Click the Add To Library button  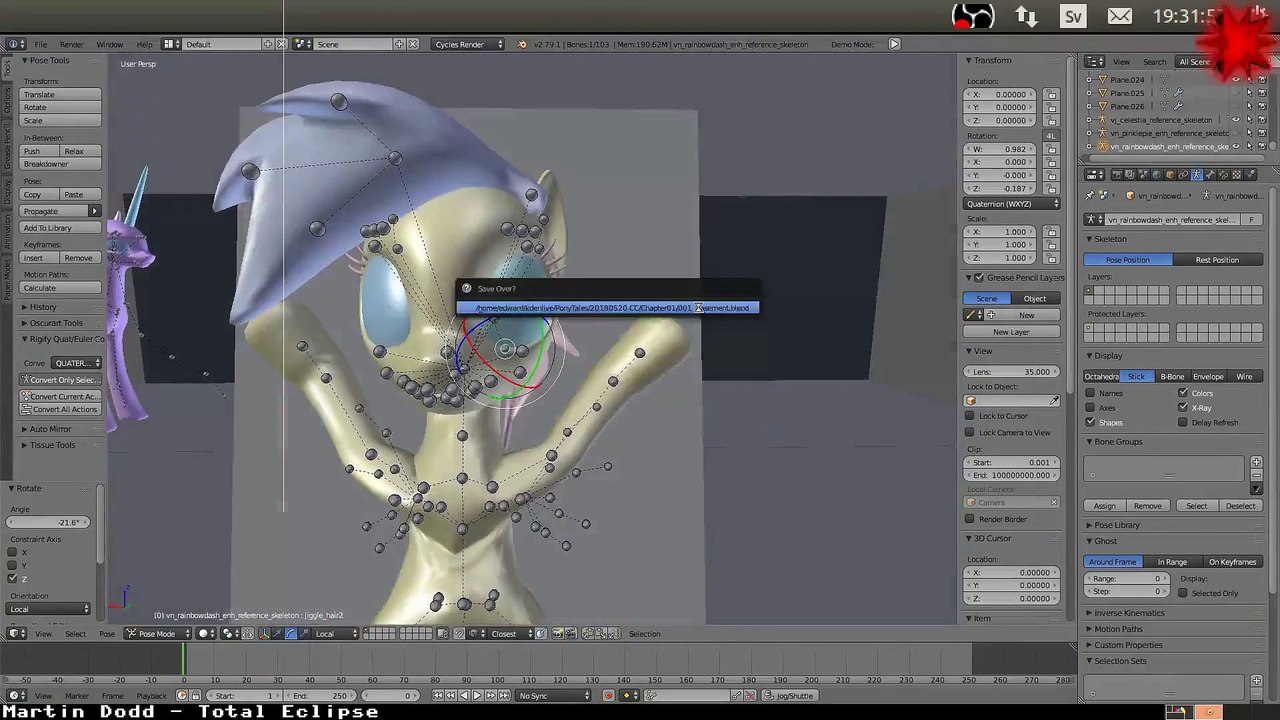(61, 228)
